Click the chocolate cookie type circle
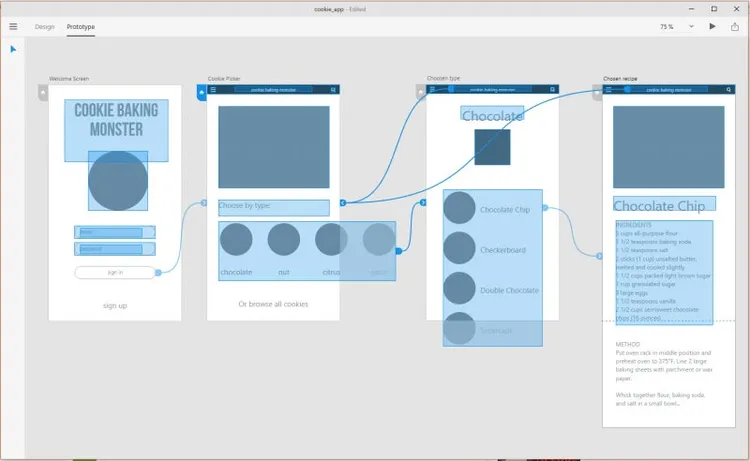The image size is (750, 461). click(236, 239)
